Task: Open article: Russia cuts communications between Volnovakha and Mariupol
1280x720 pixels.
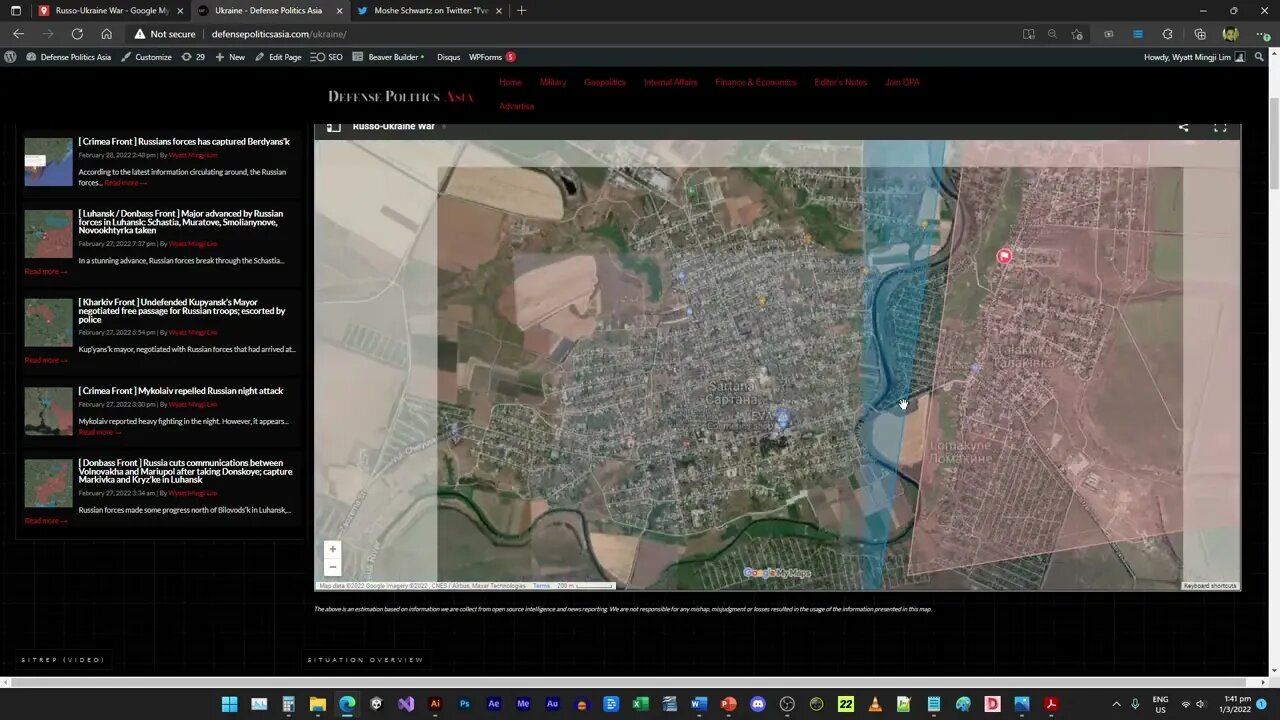Action: pos(185,471)
